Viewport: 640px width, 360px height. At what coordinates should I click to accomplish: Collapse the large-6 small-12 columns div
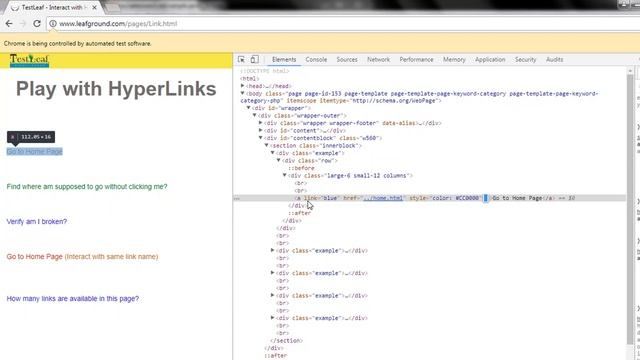[x=284, y=176]
